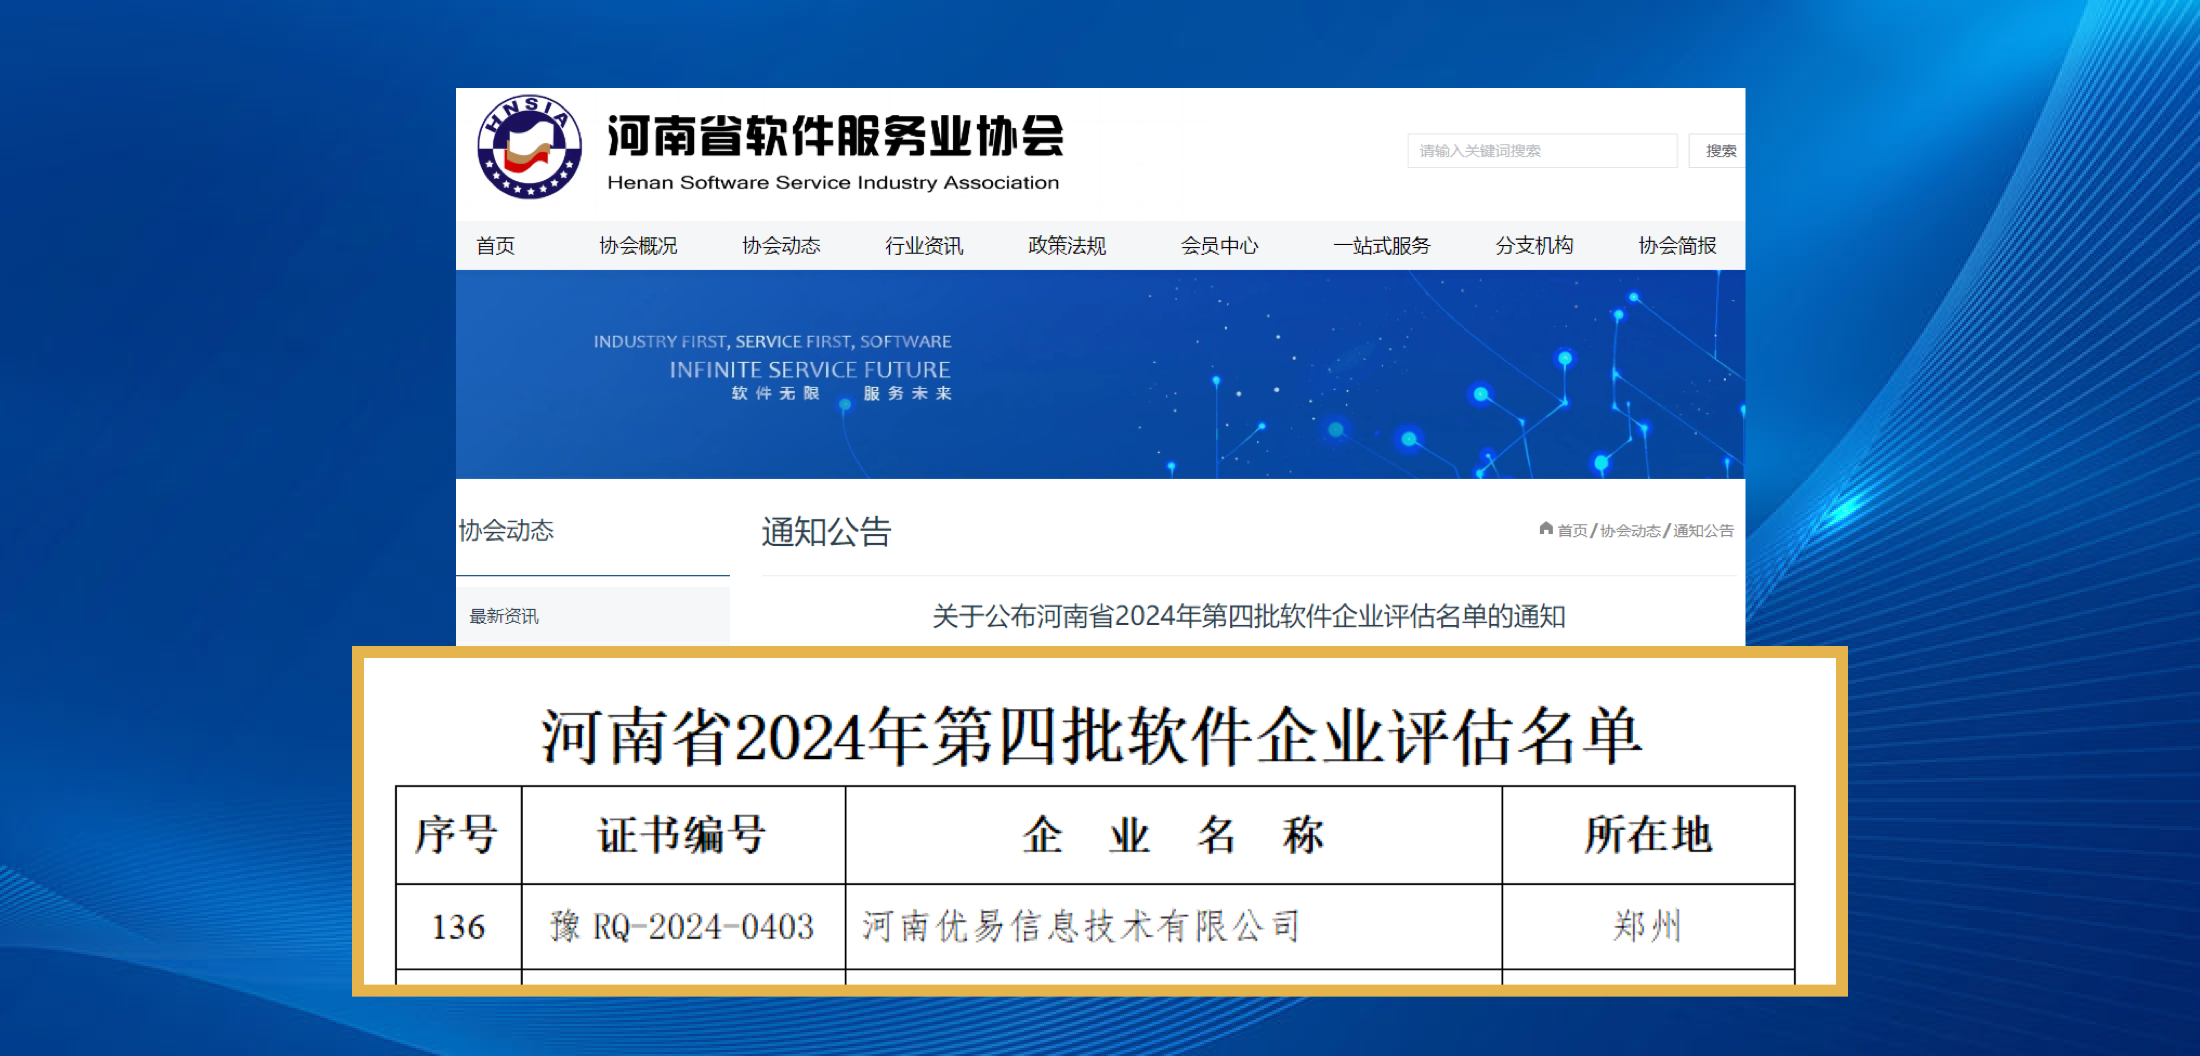The width and height of the screenshot is (2200, 1056).
Task: Click certificate number 豫 RQ-2024-0403
Action: pos(683,927)
